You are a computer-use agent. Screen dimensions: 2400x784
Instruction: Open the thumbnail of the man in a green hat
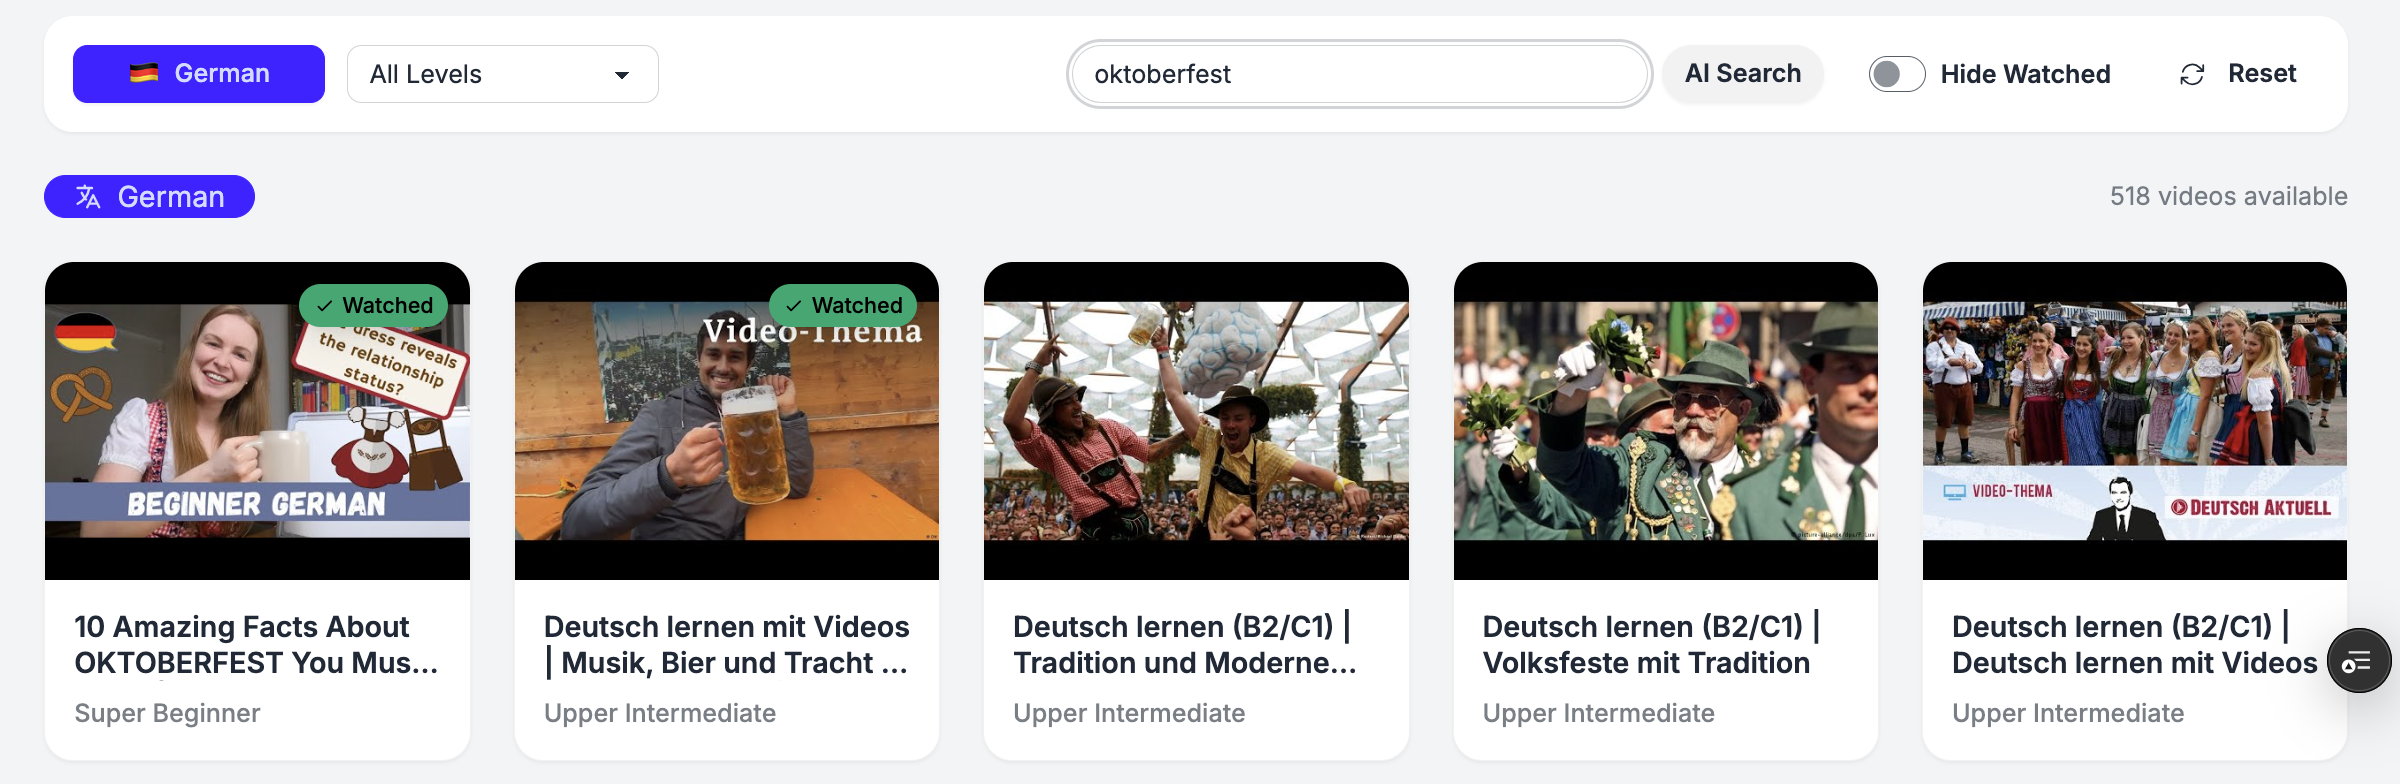point(1666,421)
